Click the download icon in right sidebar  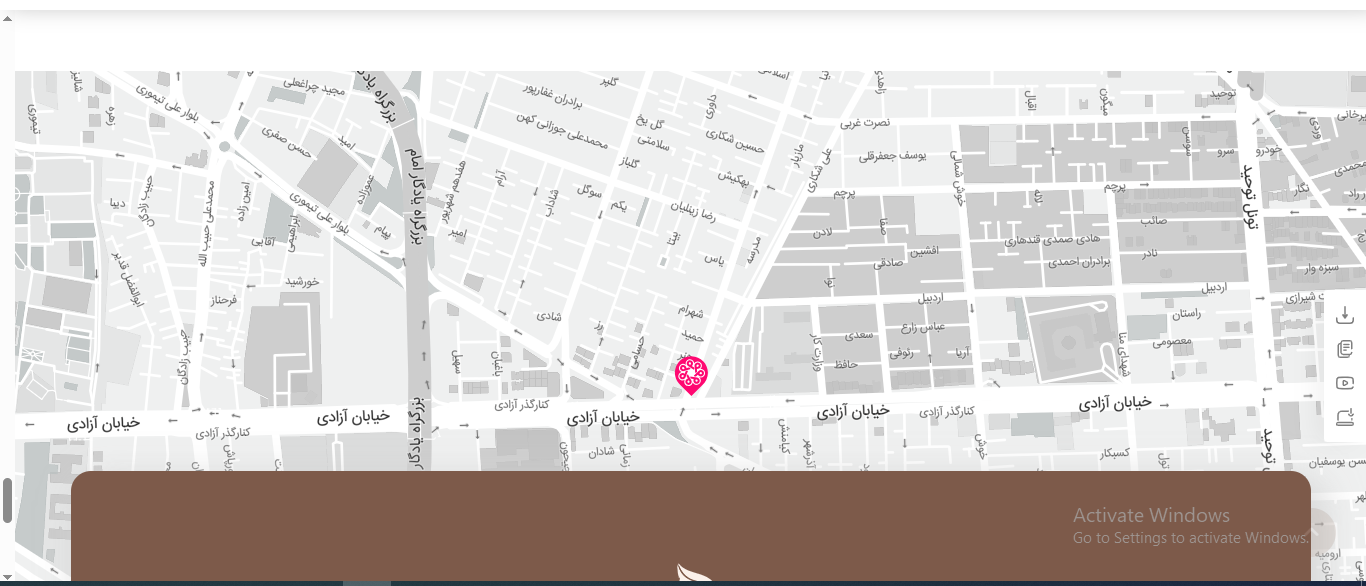(1345, 316)
